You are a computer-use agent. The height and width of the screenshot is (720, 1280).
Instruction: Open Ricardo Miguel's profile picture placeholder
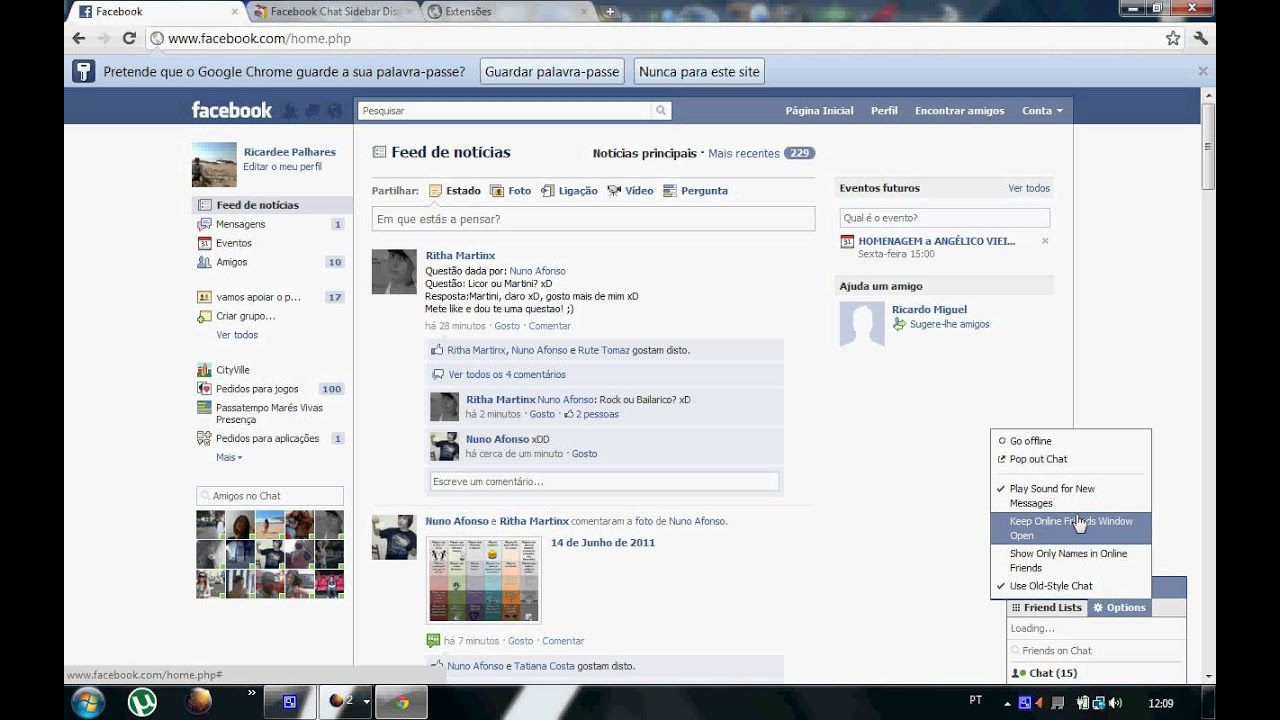point(862,324)
